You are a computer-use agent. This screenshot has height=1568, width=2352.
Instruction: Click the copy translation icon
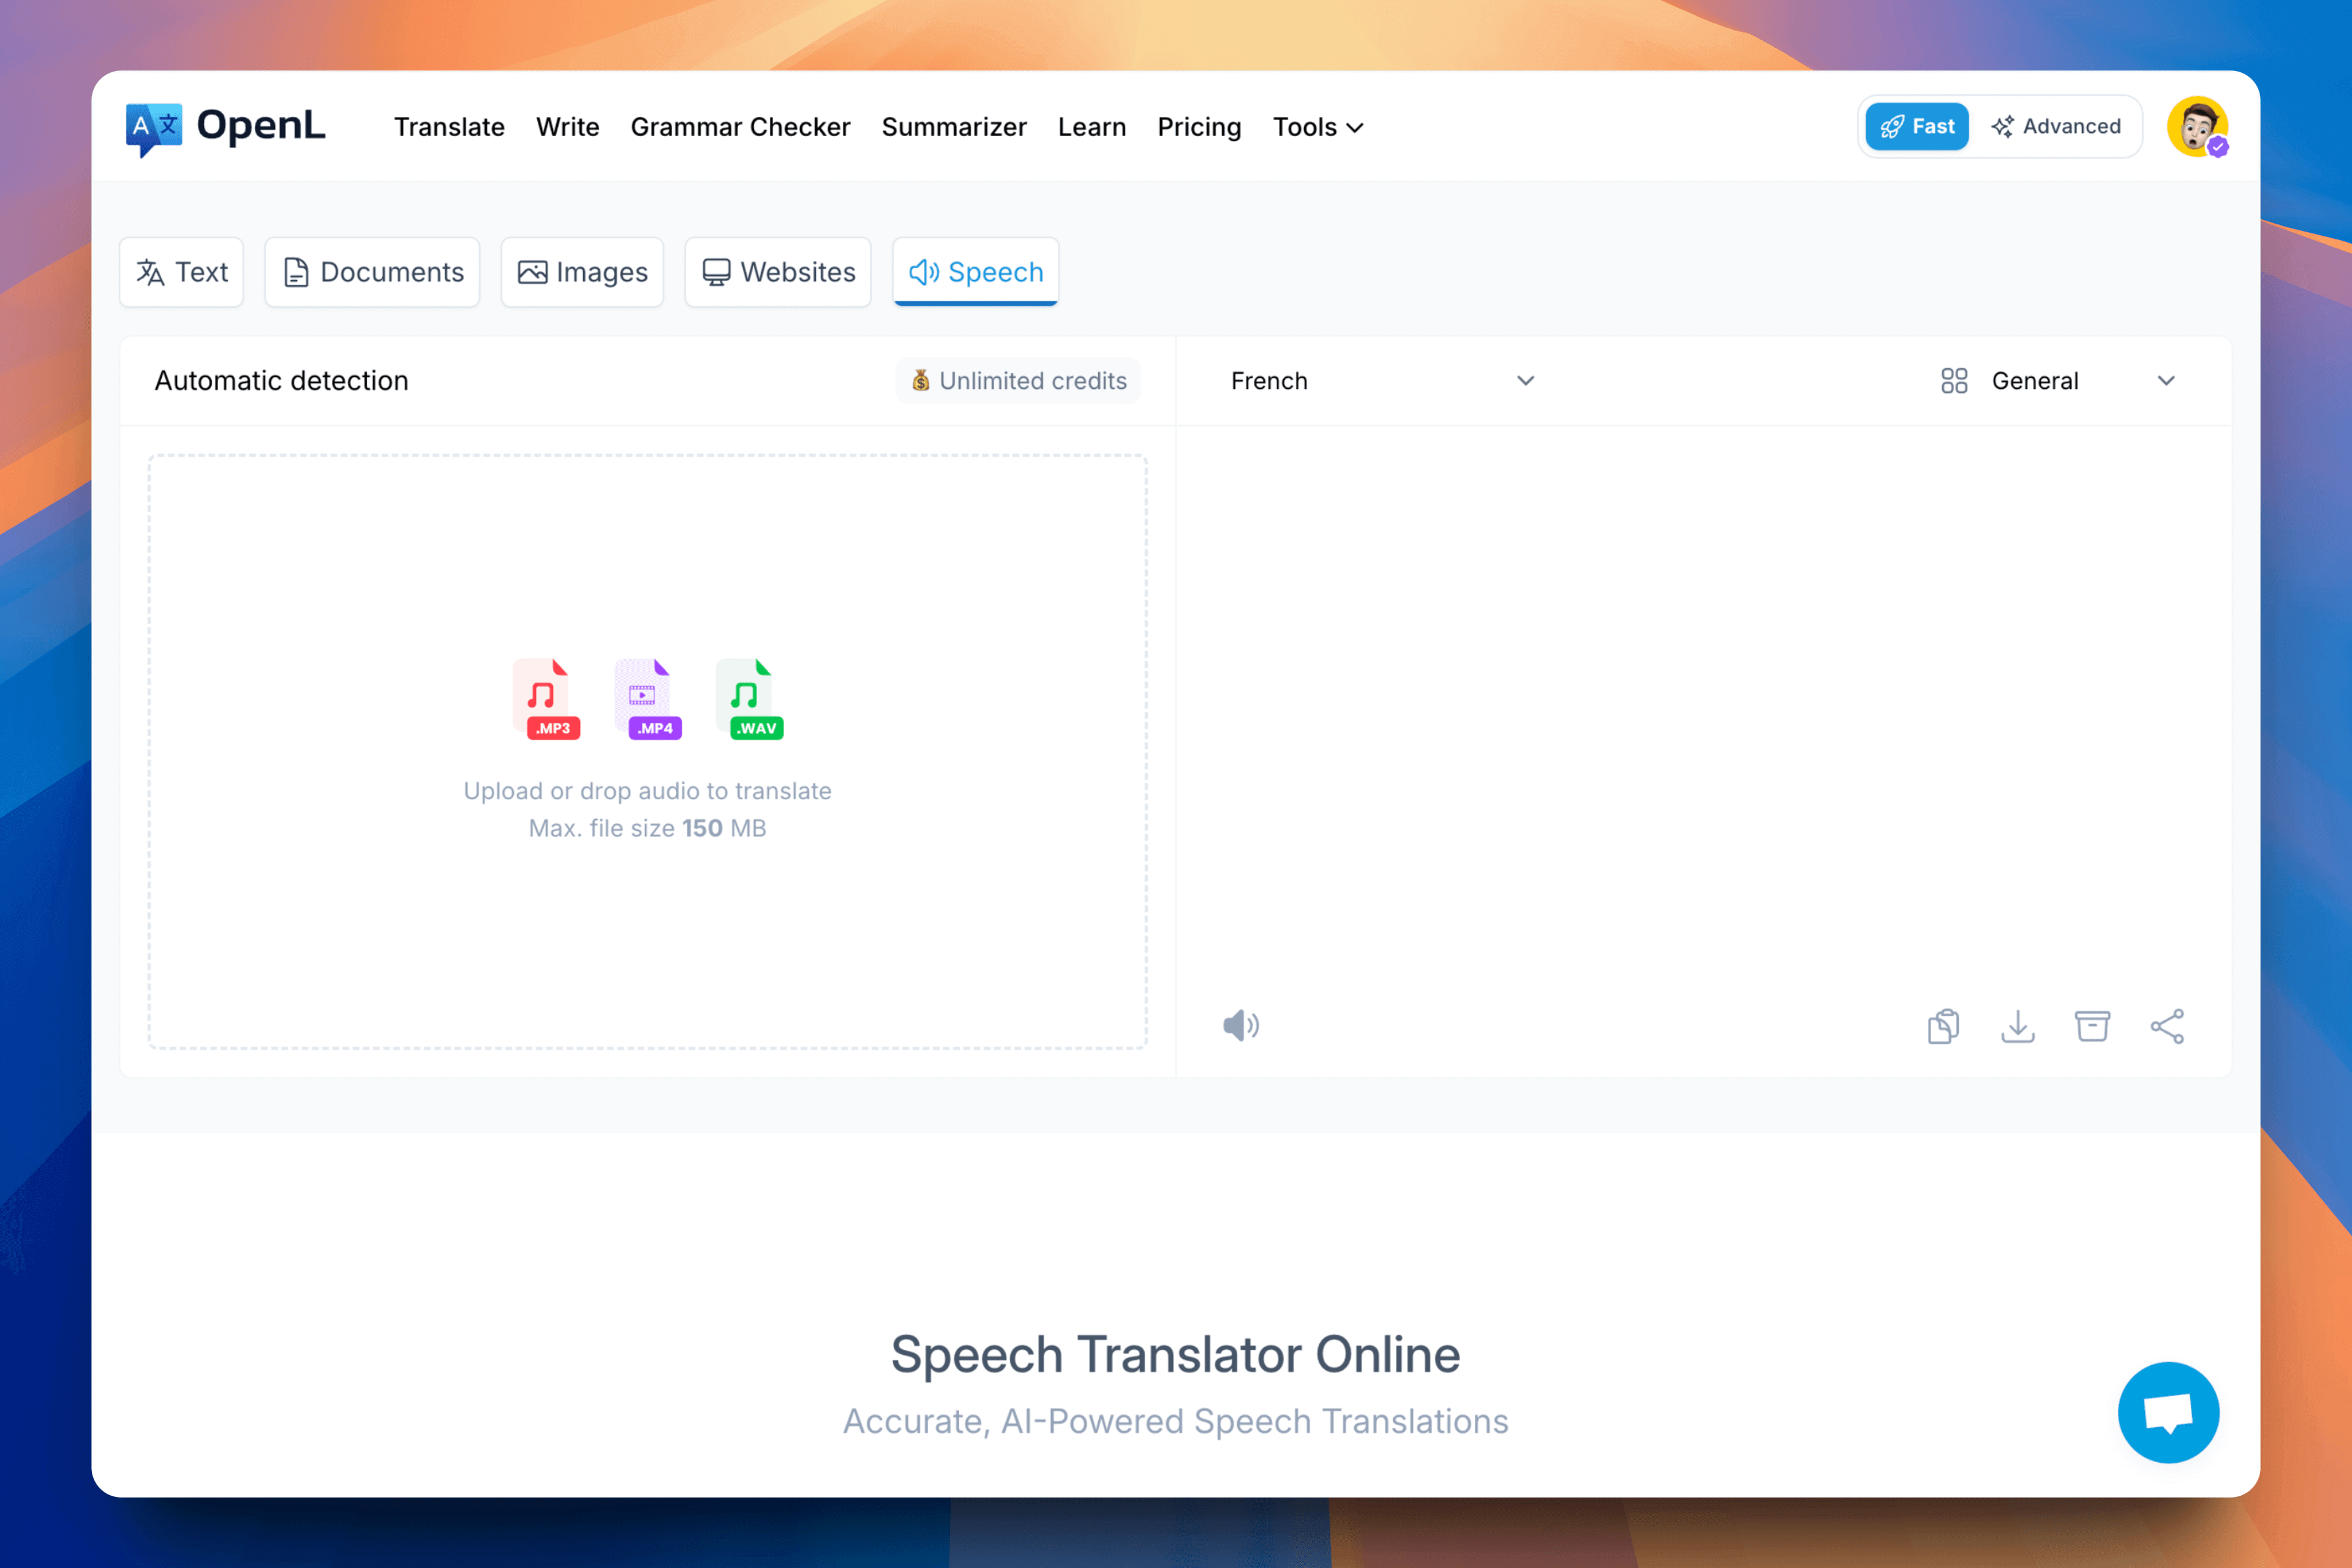1943,1025
